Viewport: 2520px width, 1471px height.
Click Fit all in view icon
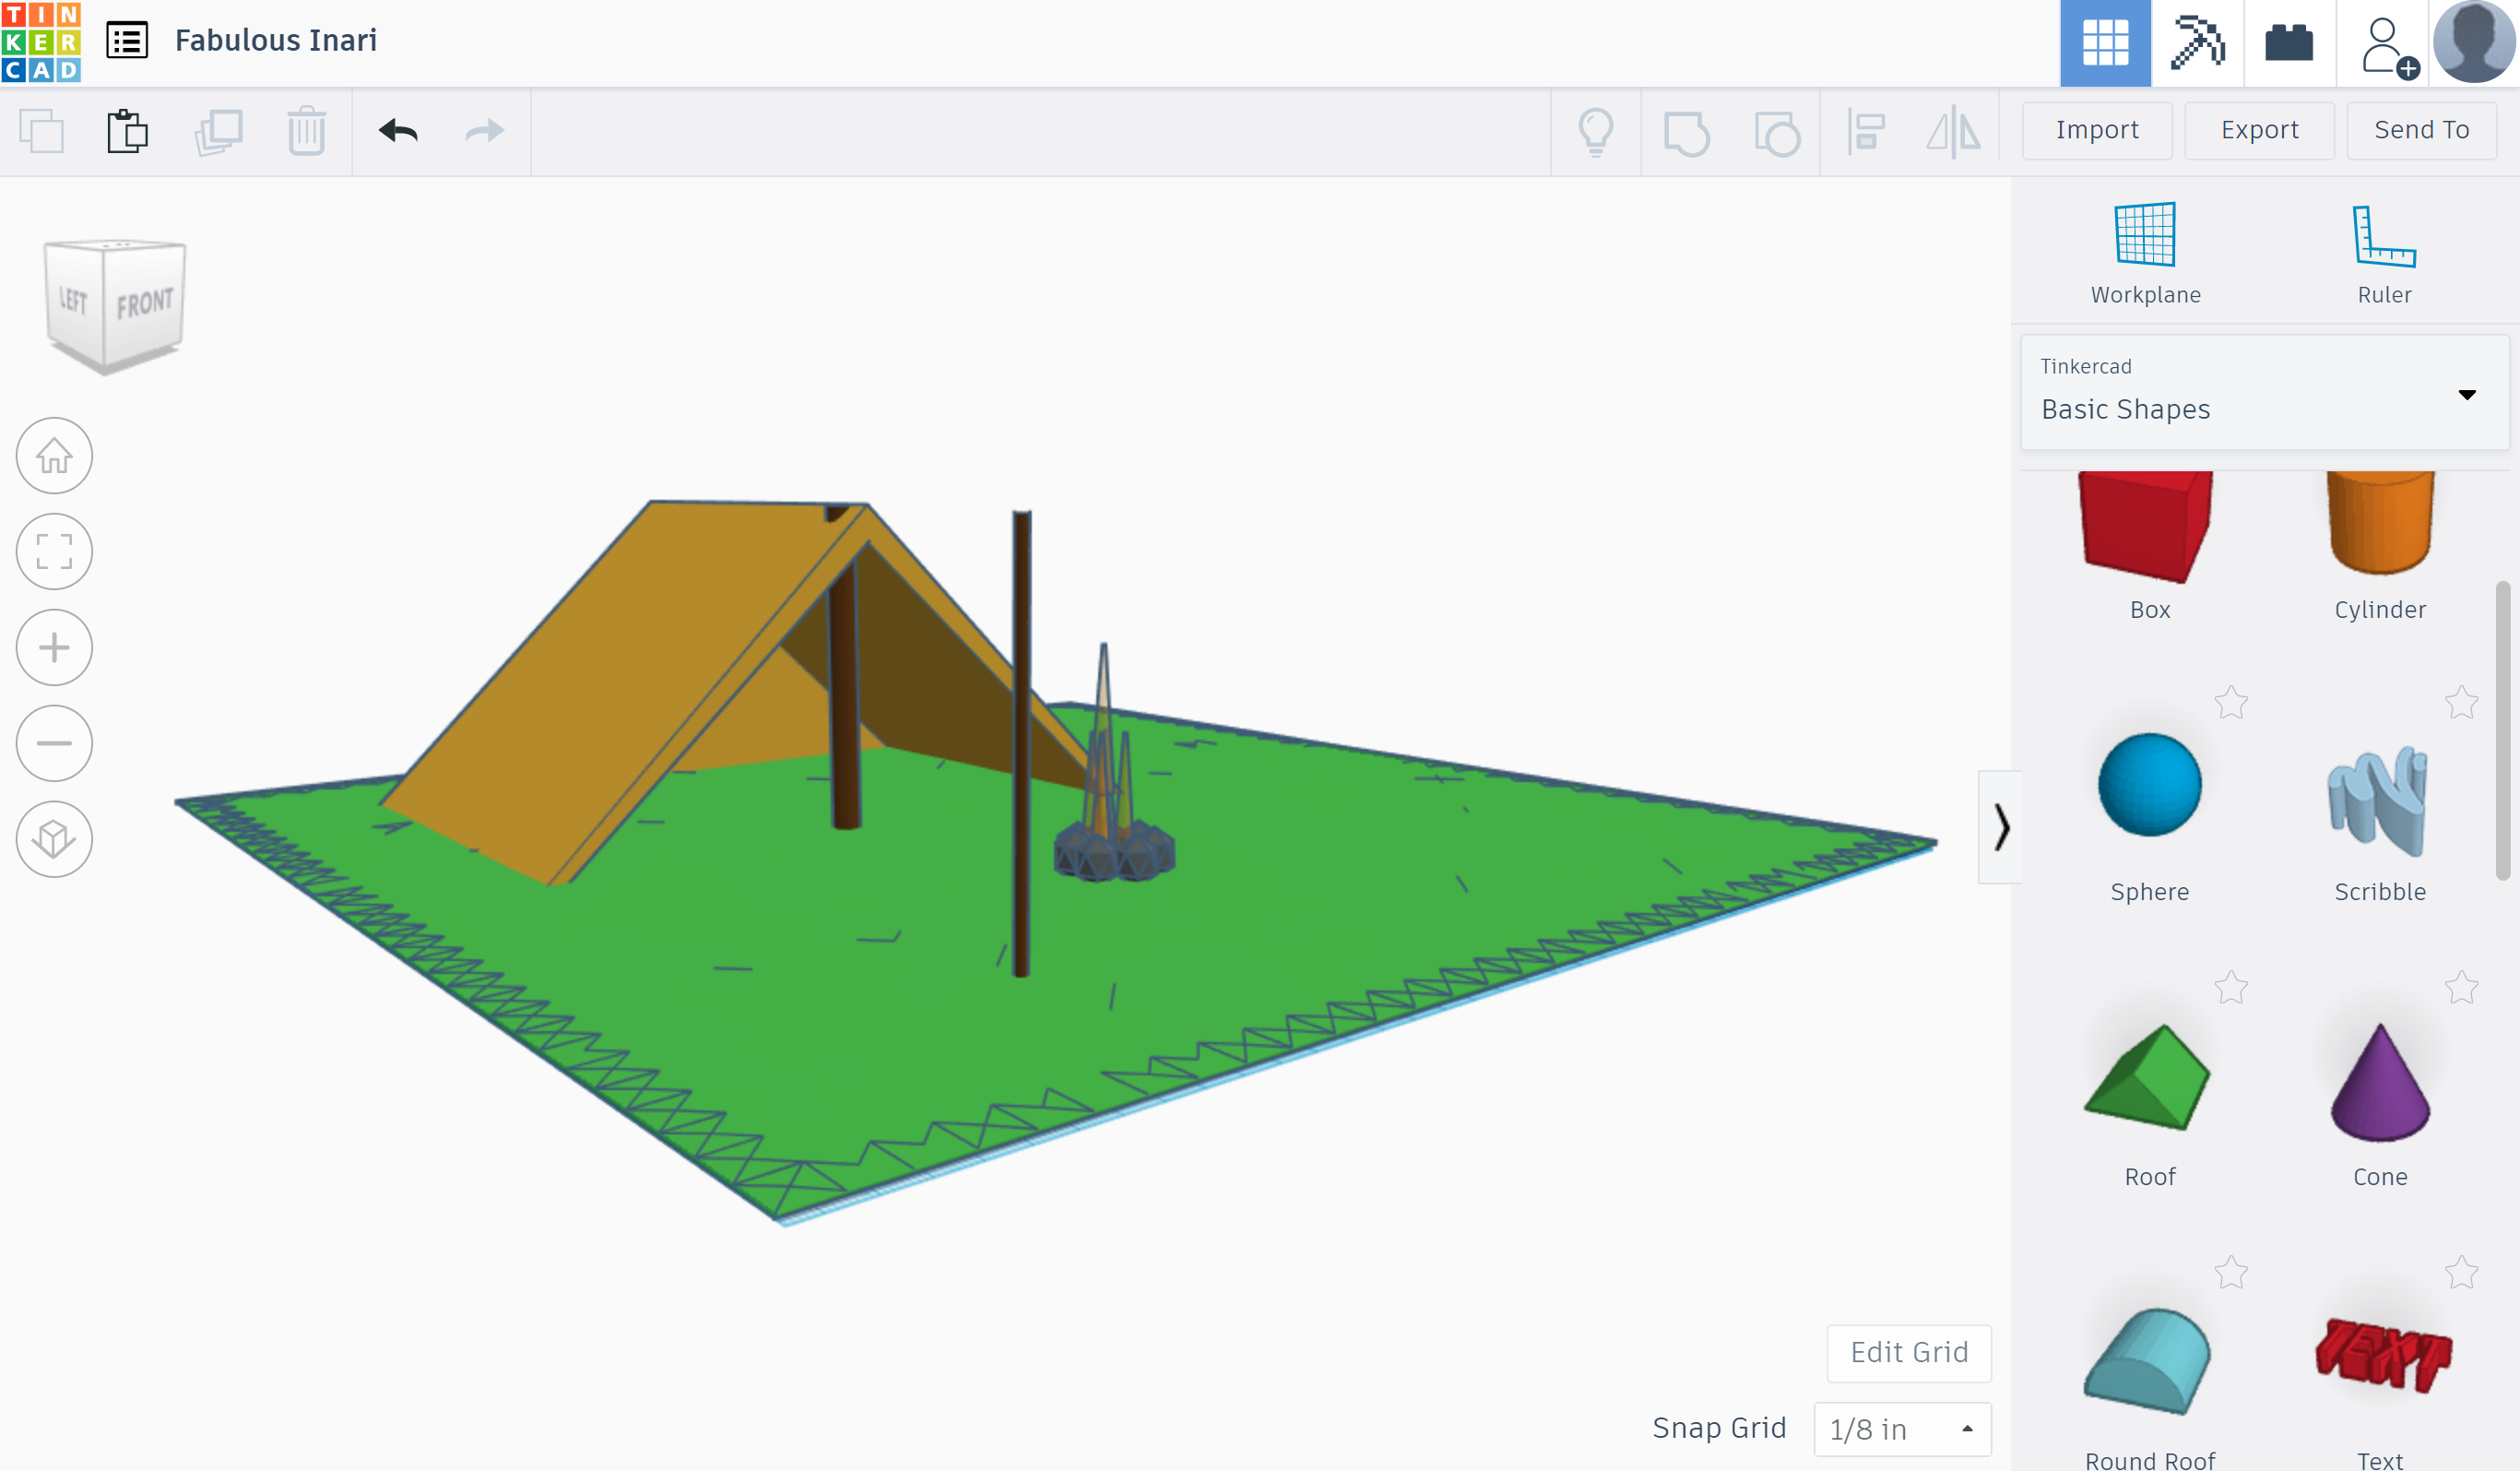54,551
